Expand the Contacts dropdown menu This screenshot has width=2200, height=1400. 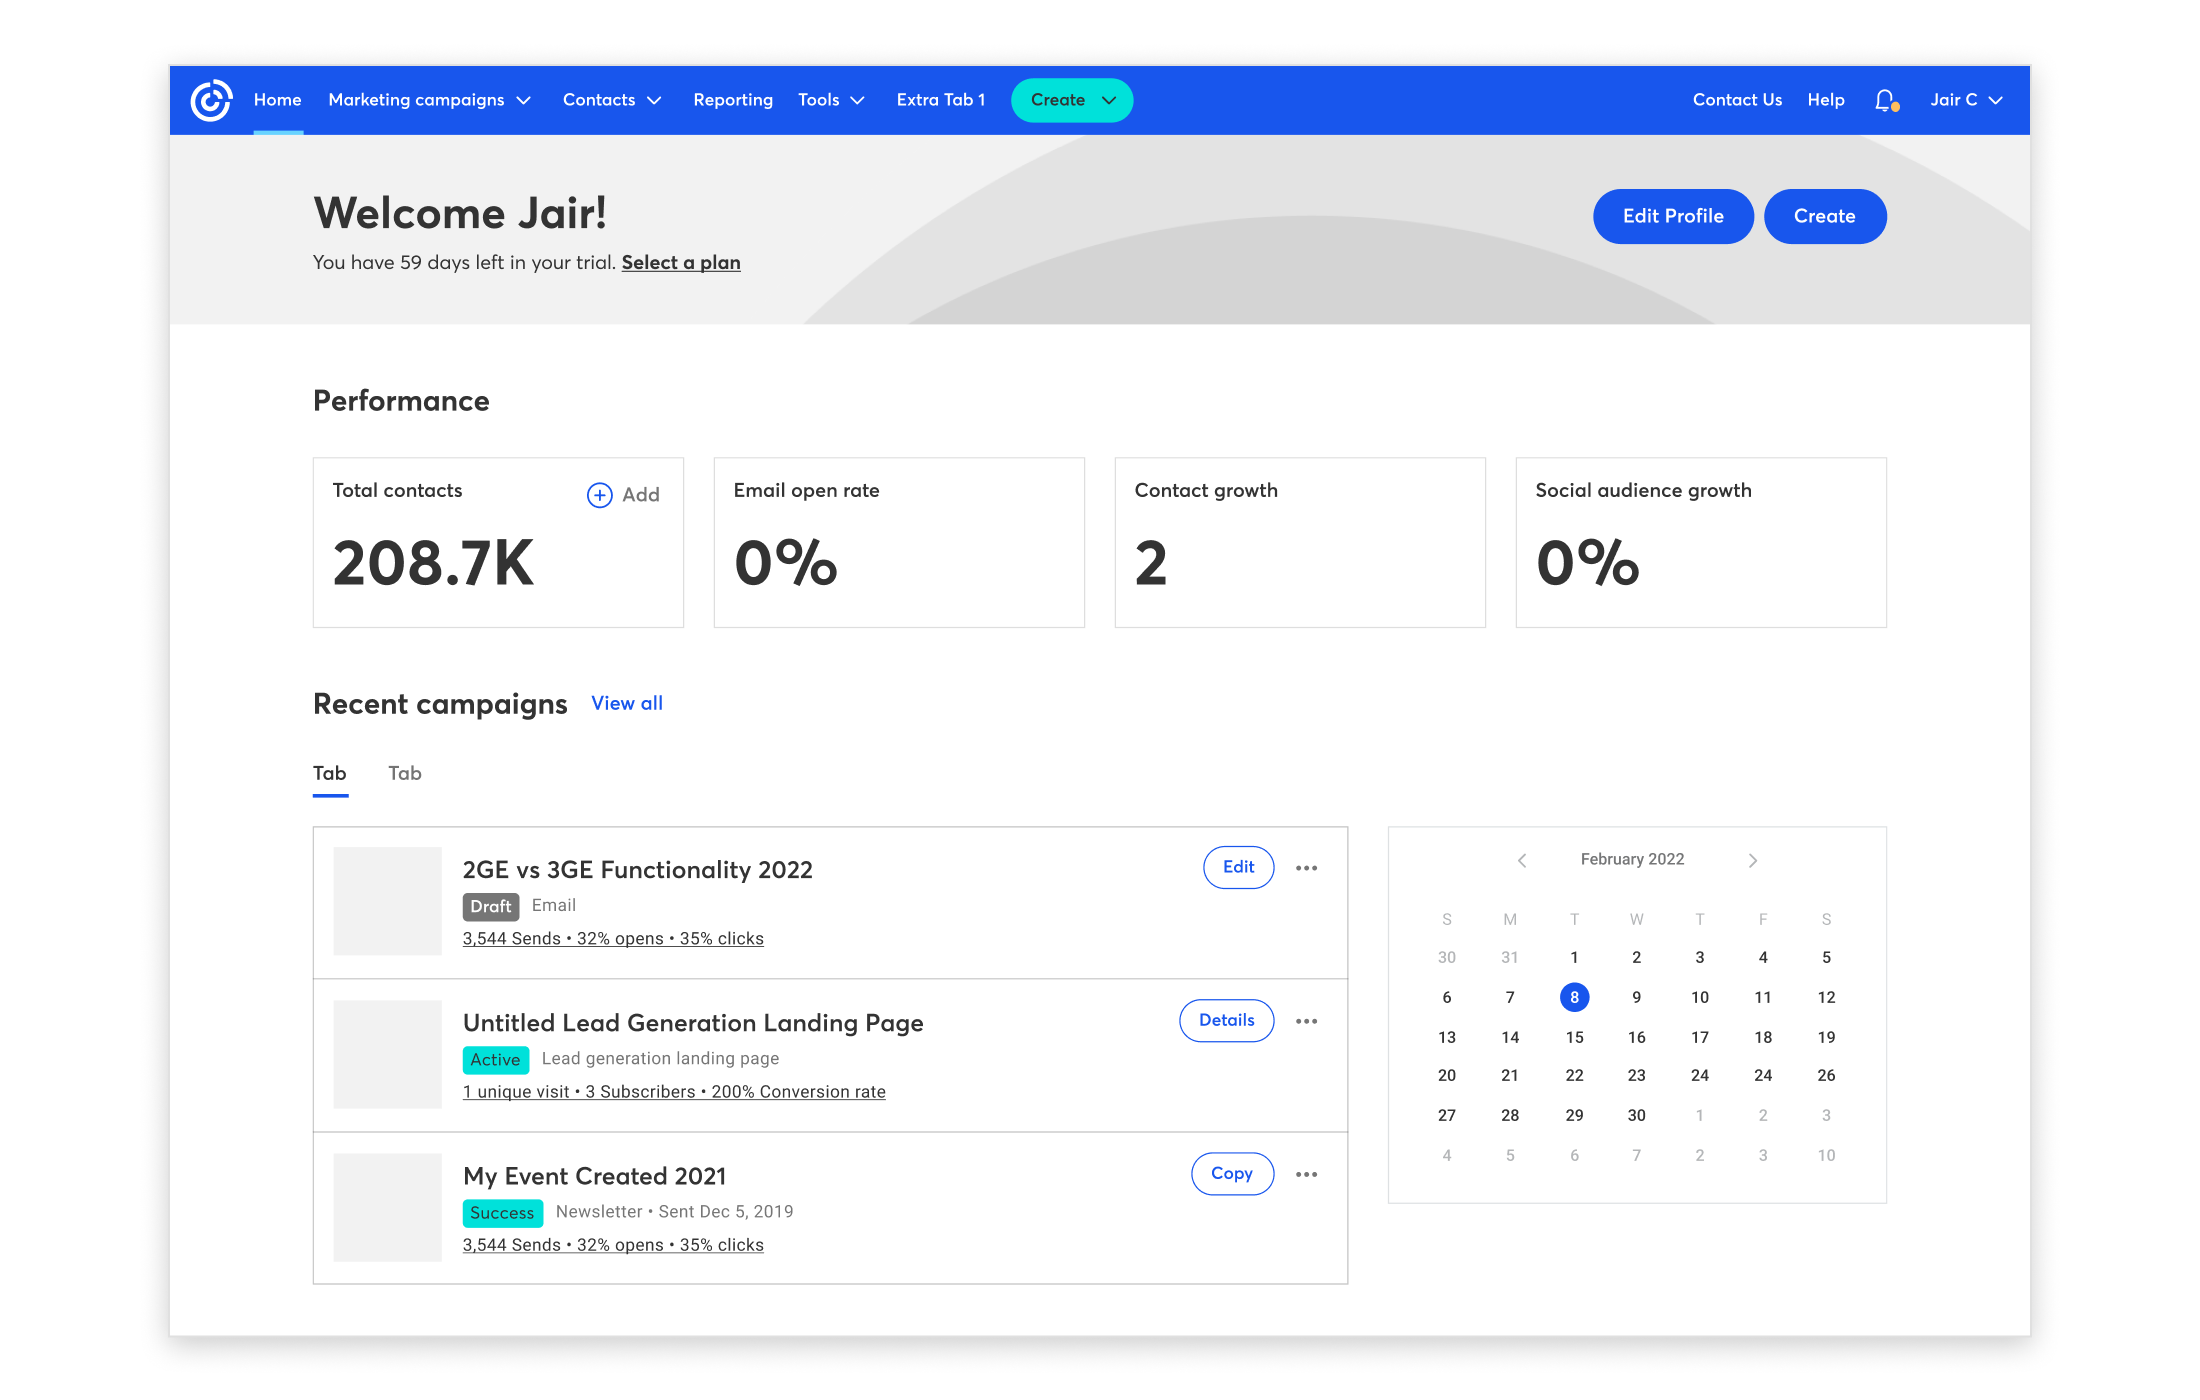point(612,100)
